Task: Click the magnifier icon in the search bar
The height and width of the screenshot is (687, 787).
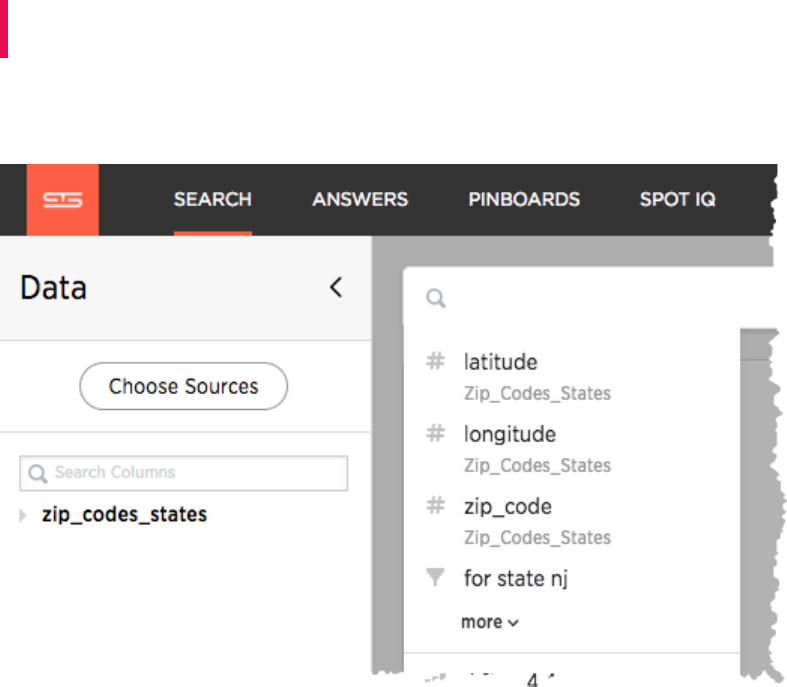Action: (436, 298)
